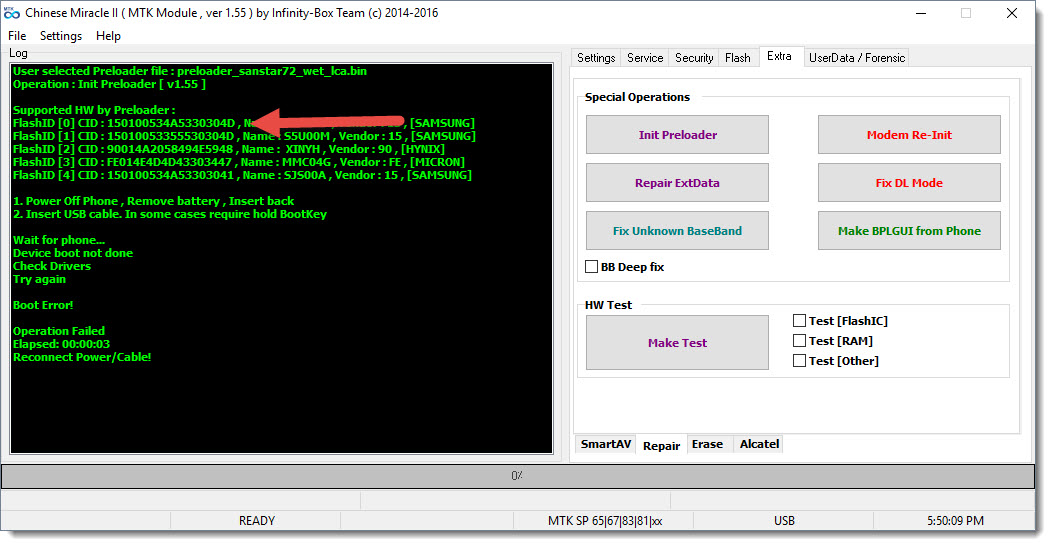Click the Modem Re-Init button
The width and height of the screenshot is (1051, 546).
(909, 135)
